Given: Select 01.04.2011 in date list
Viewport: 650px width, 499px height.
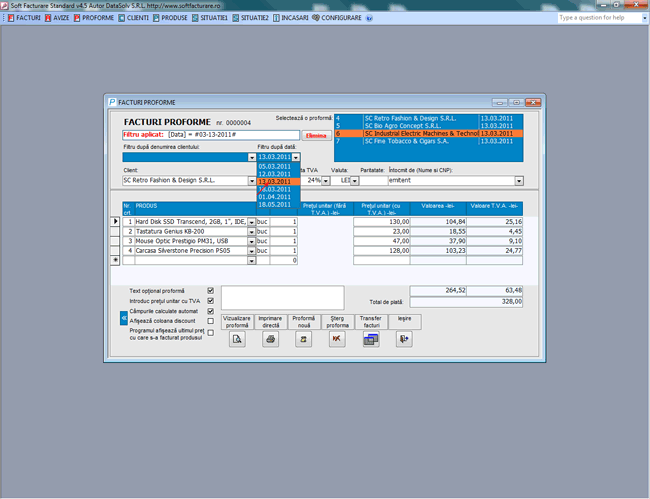Looking at the screenshot, I should coord(278,197).
